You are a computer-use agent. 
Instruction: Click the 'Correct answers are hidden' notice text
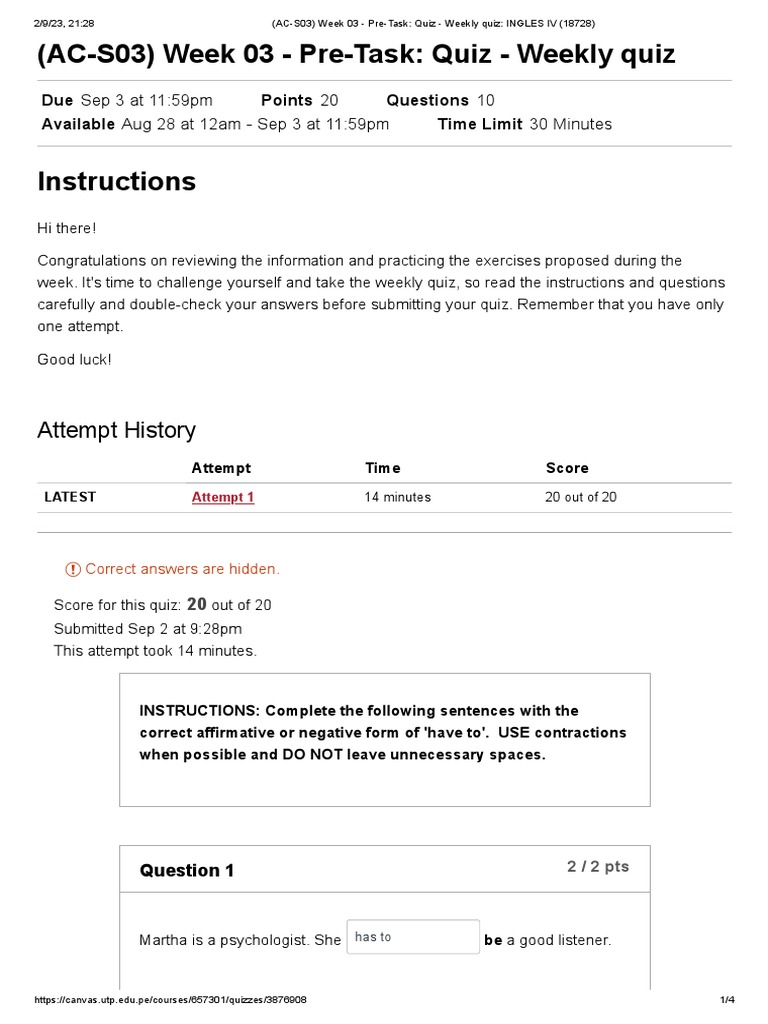pos(182,569)
